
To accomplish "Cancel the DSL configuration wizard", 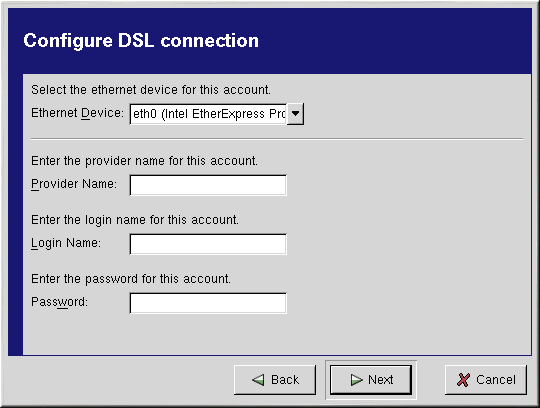I will click(486, 380).
